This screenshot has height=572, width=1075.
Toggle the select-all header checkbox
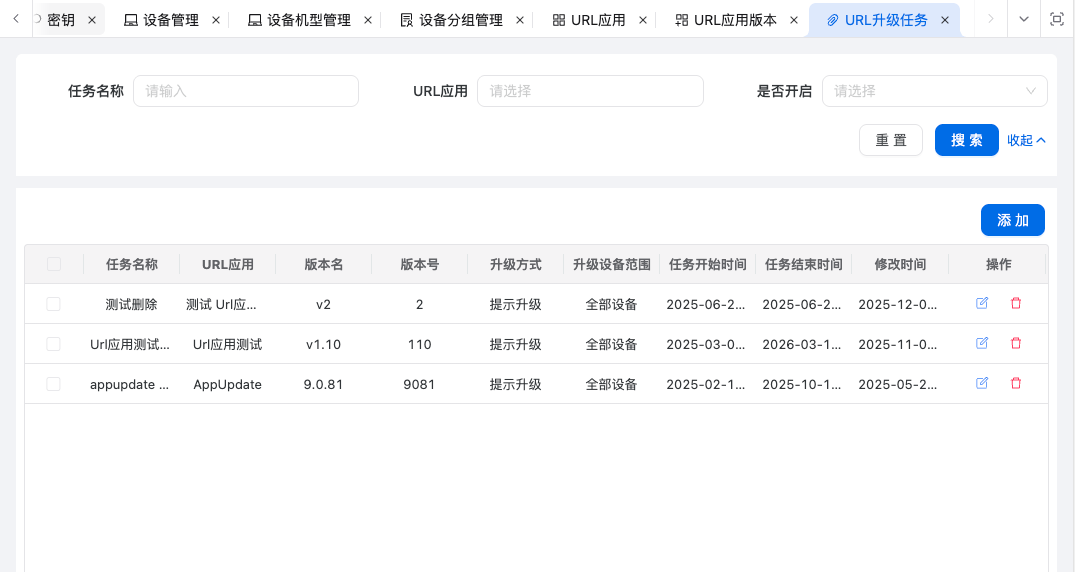(54, 264)
